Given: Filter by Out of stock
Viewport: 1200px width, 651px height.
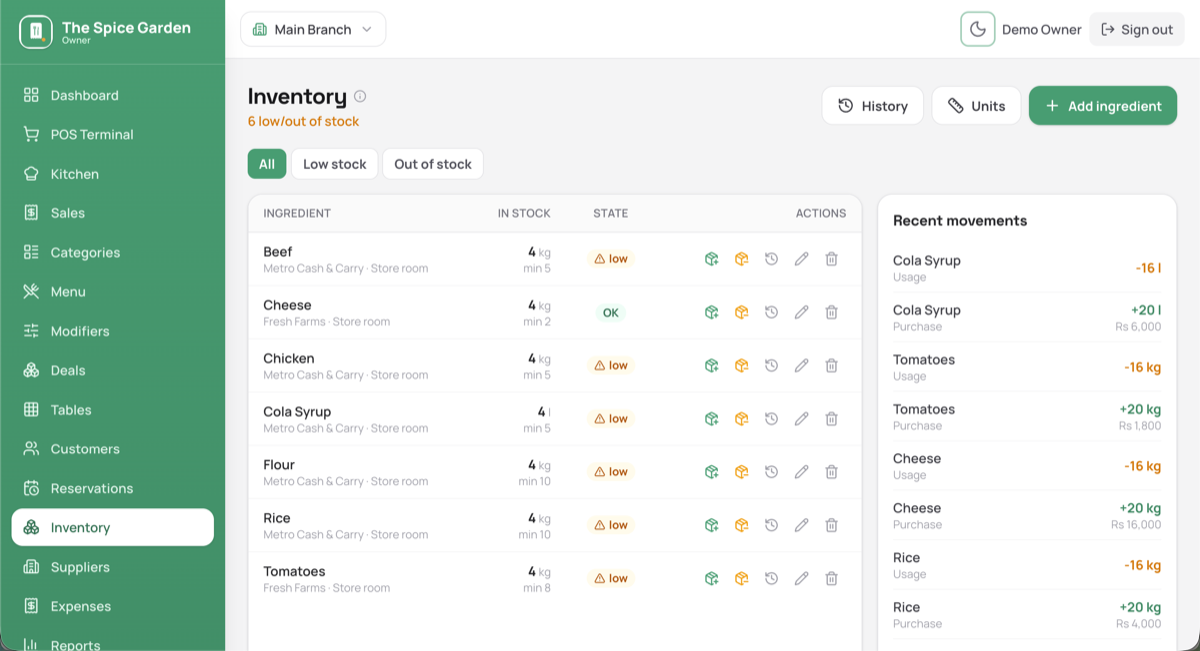Looking at the screenshot, I should [x=432, y=164].
